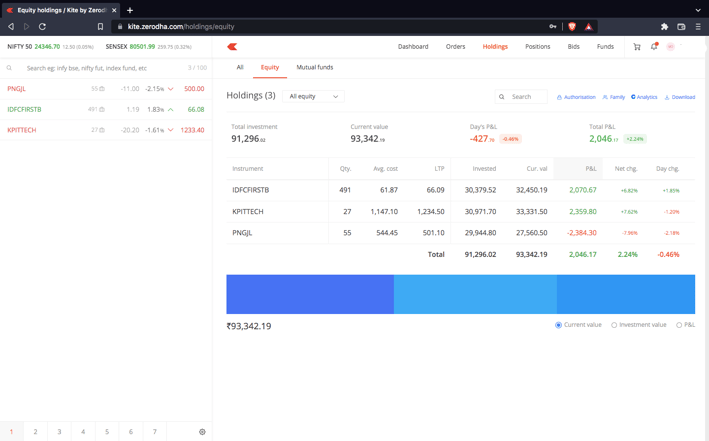The width and height of the screenshot is (709, 441).
Task: Open the browser wallet icon
Action: point(681,27)
